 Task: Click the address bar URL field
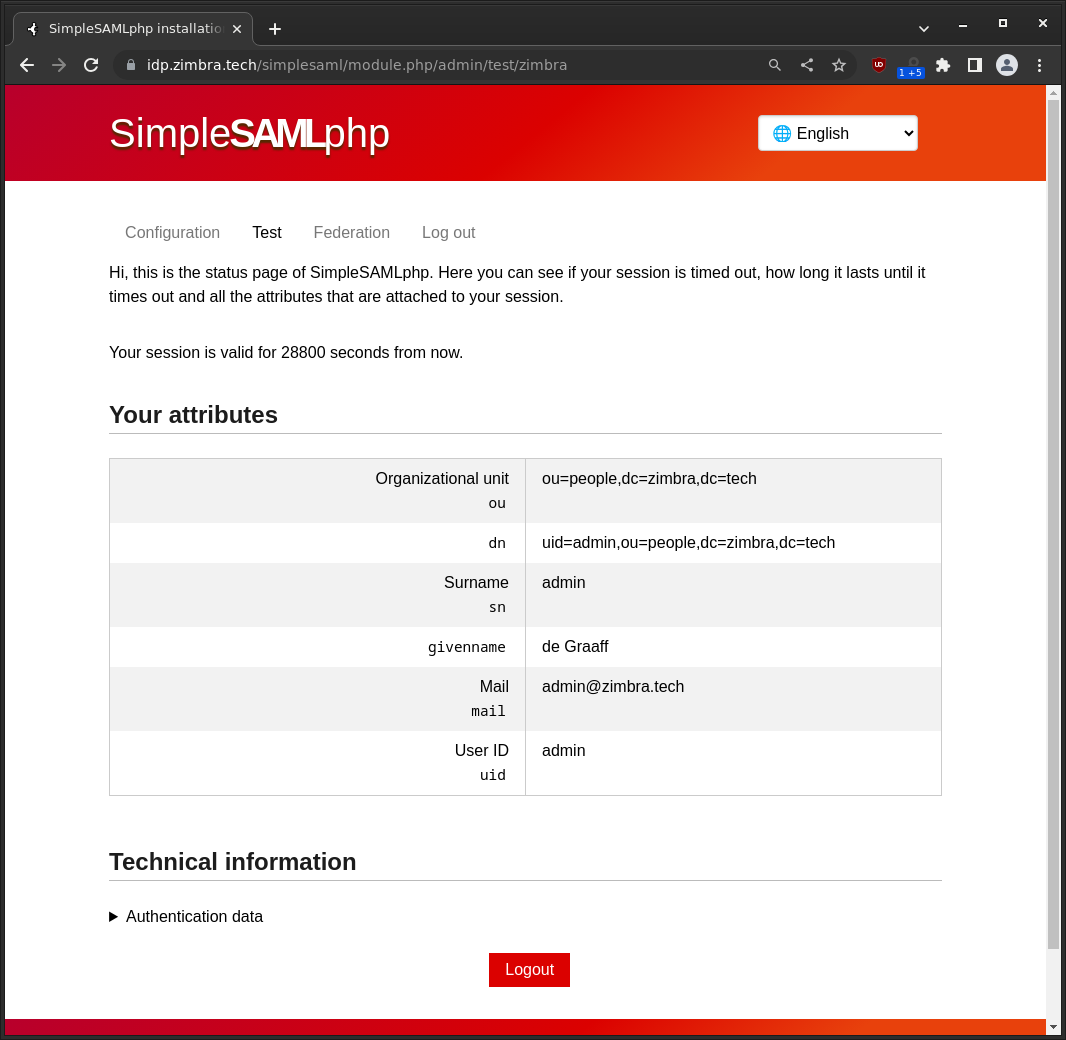[x=435, y=65]
